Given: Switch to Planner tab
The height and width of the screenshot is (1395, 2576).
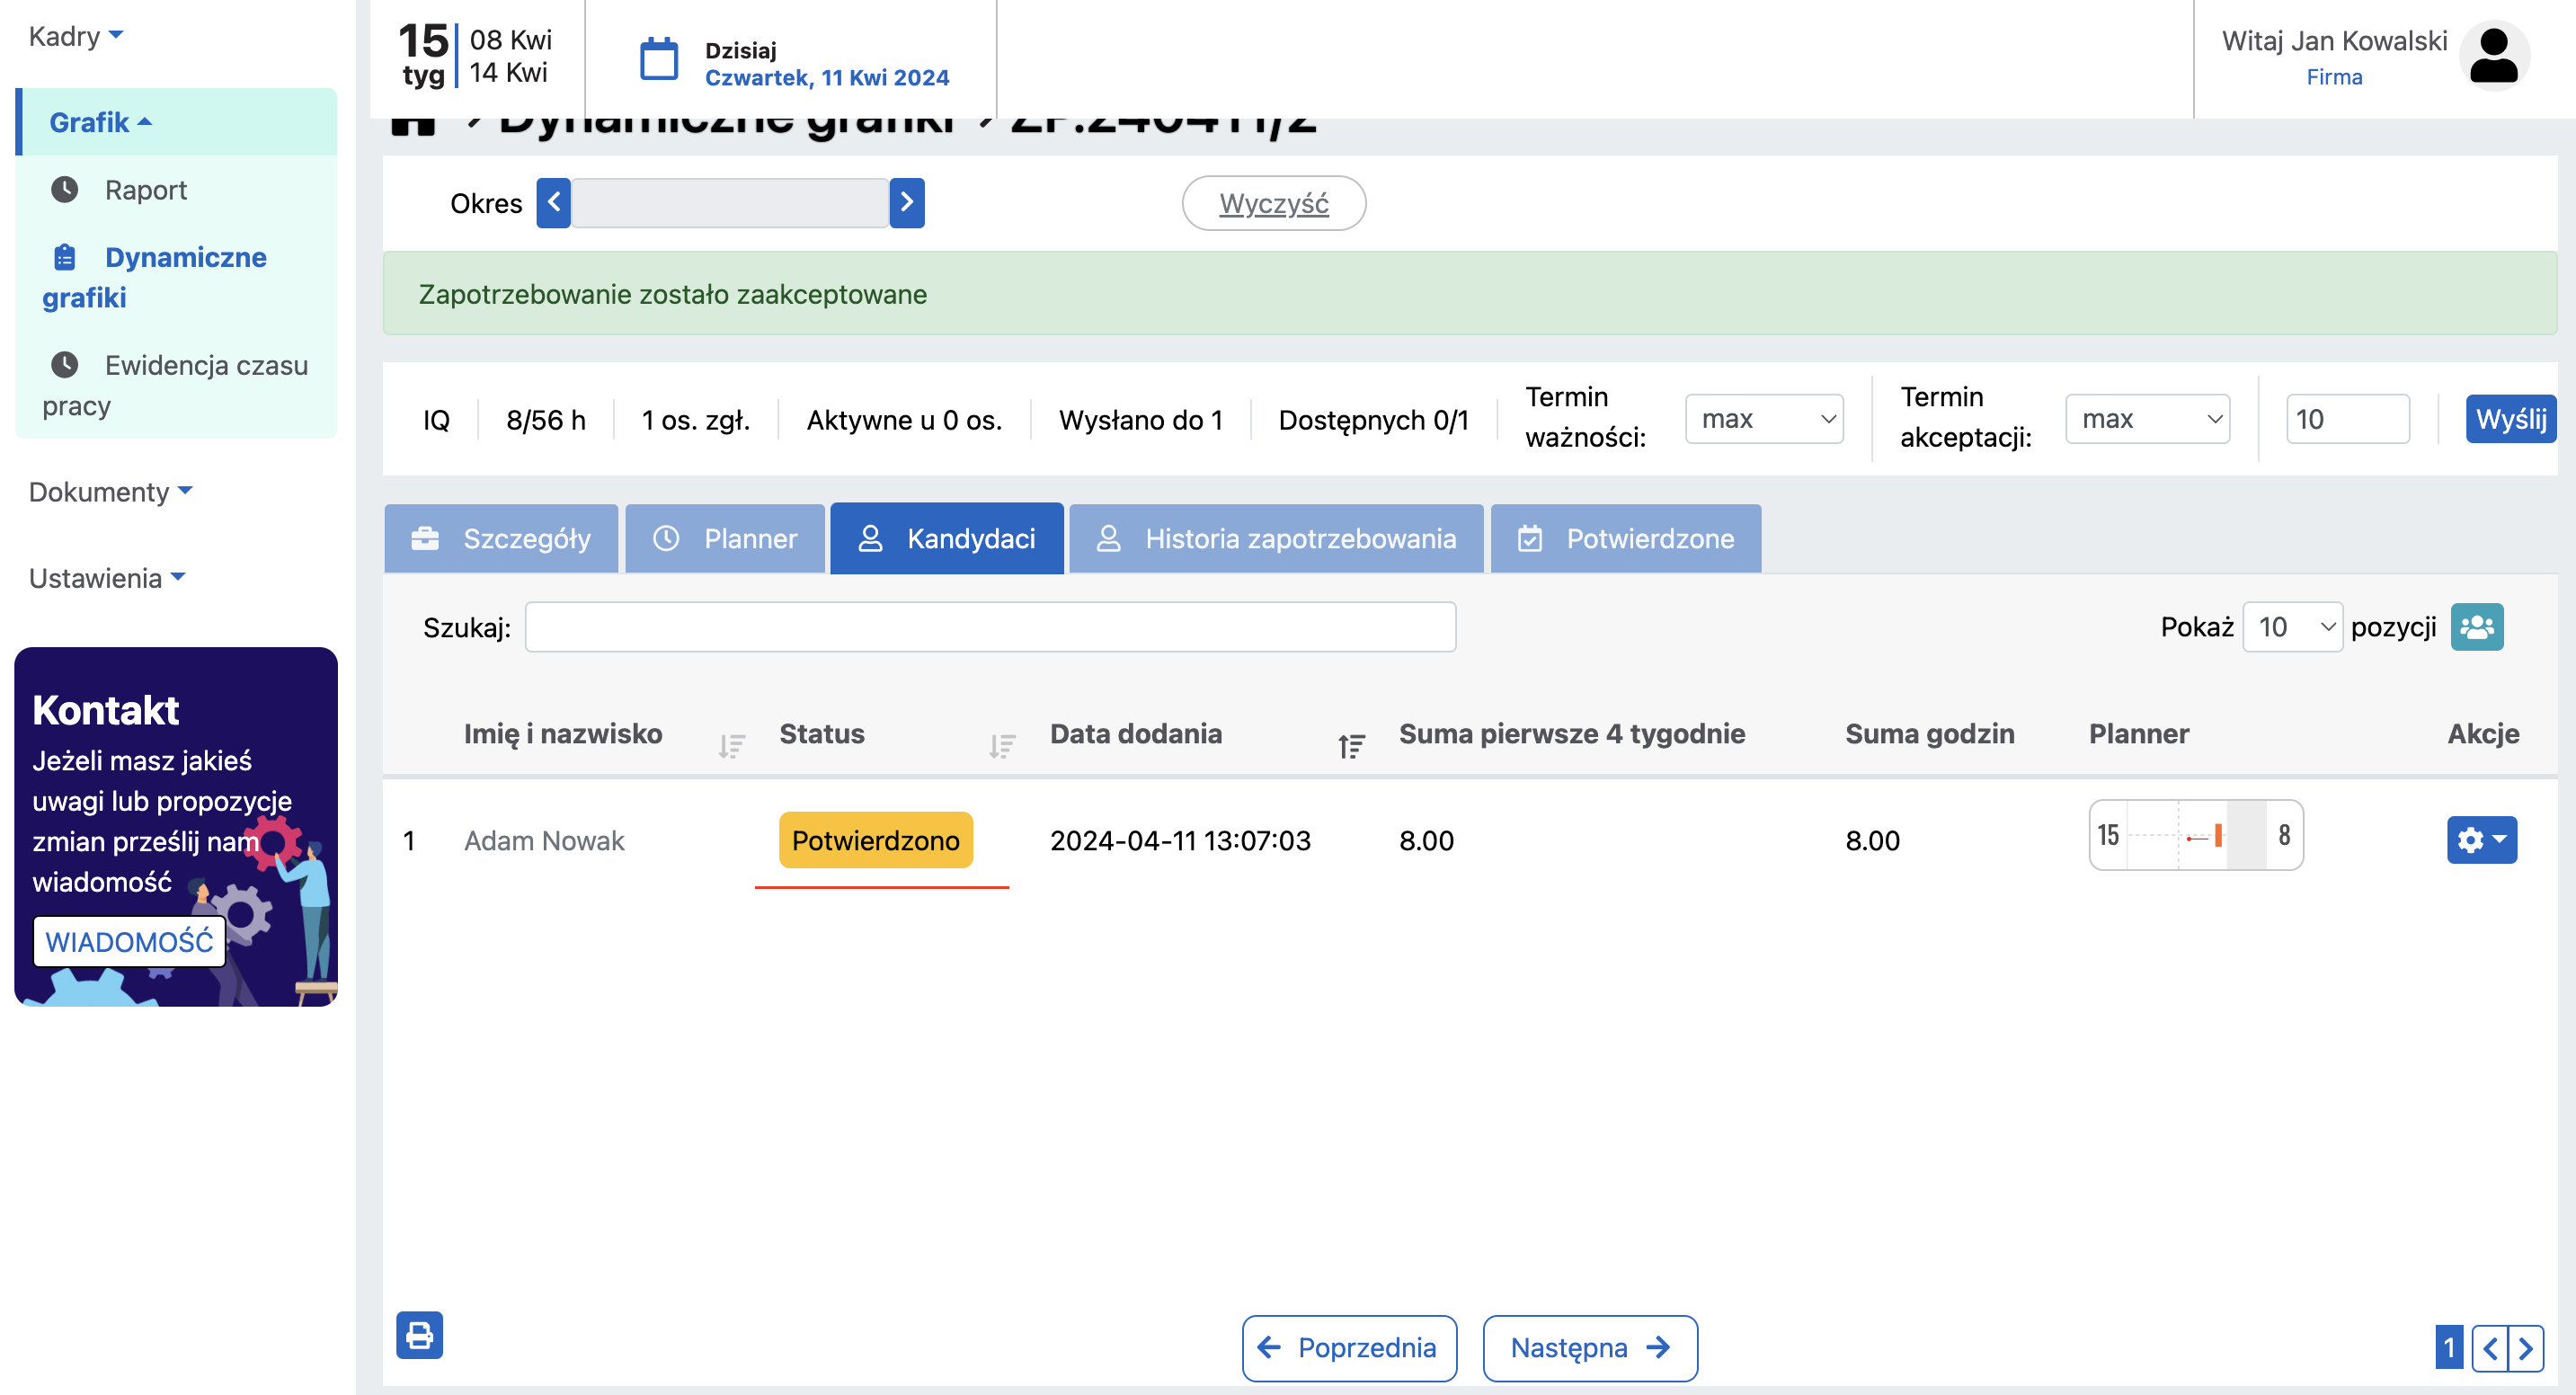Looking at the screenshot, I should 725,538.
